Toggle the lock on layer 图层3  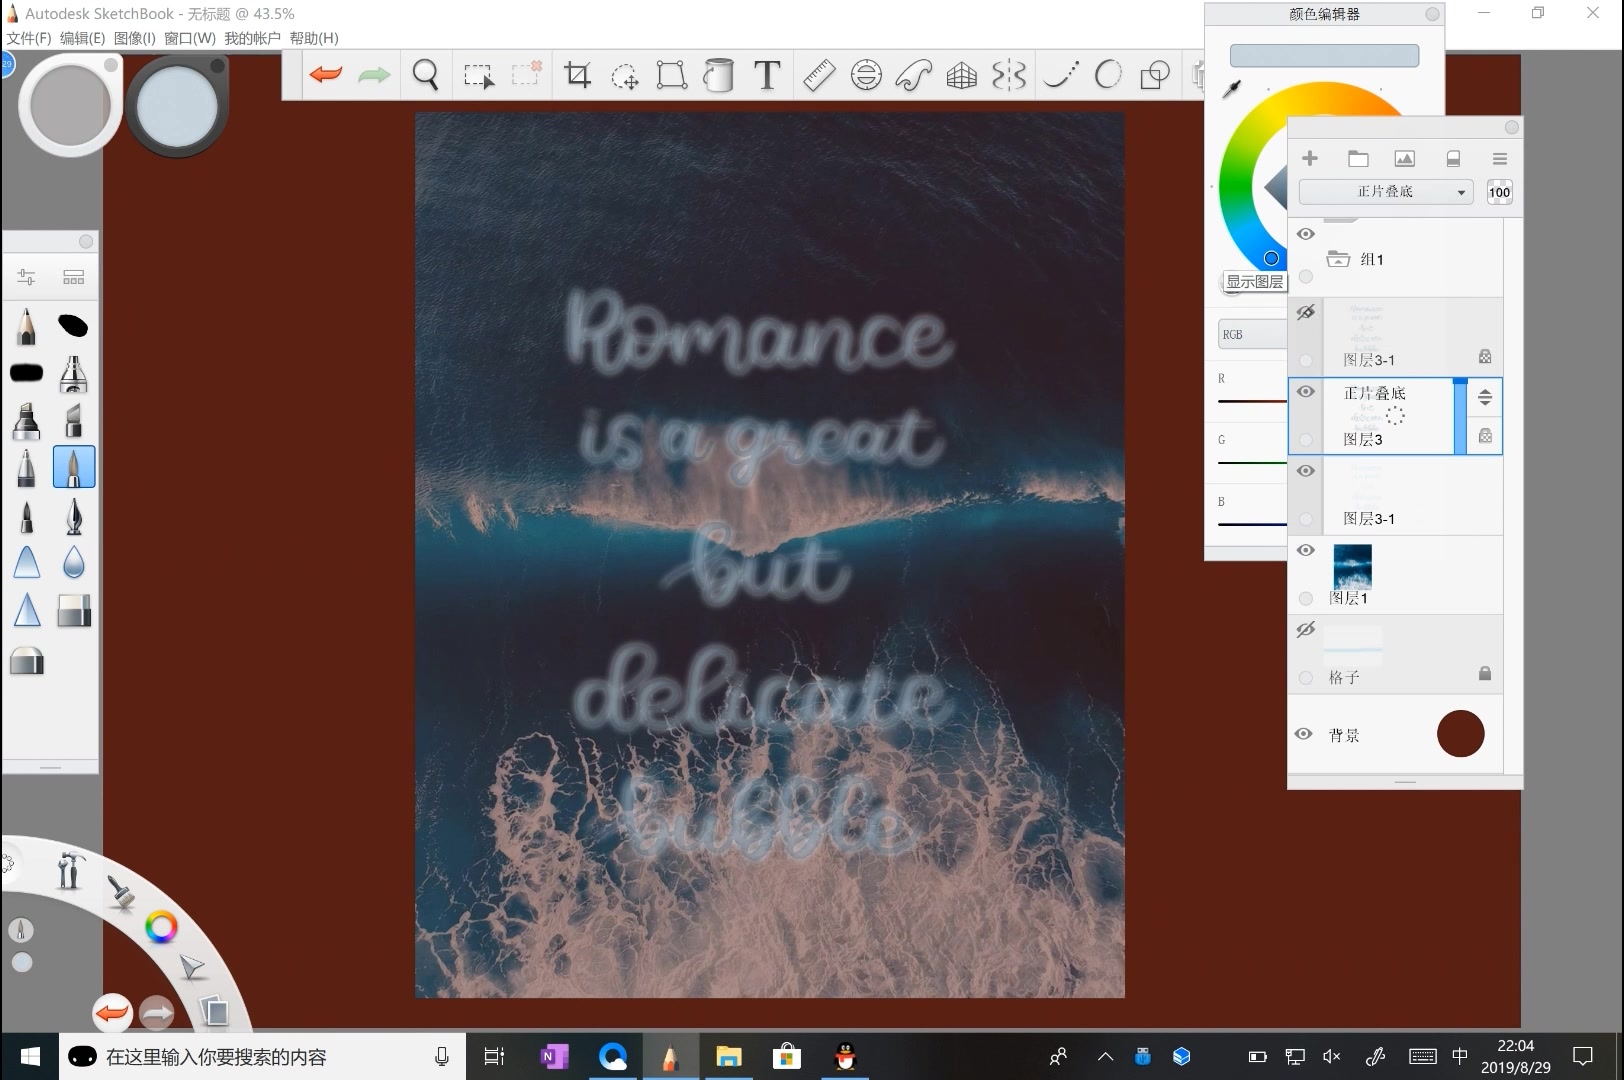1485,435
